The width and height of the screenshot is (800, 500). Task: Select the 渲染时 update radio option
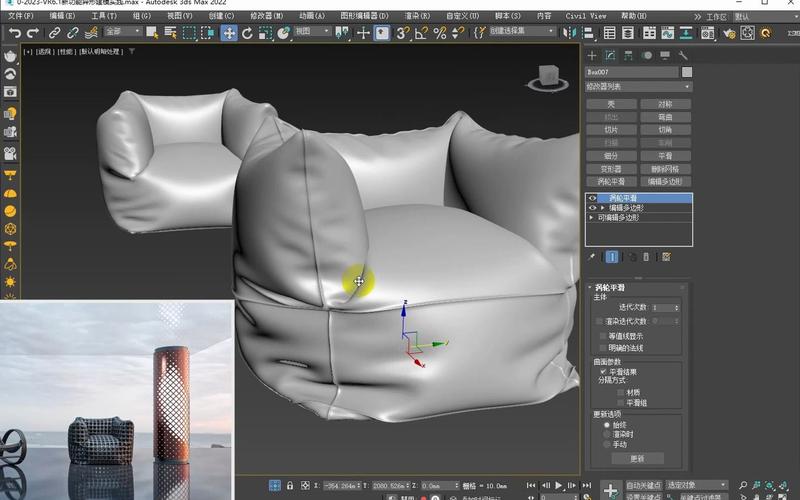pos(607,435)
